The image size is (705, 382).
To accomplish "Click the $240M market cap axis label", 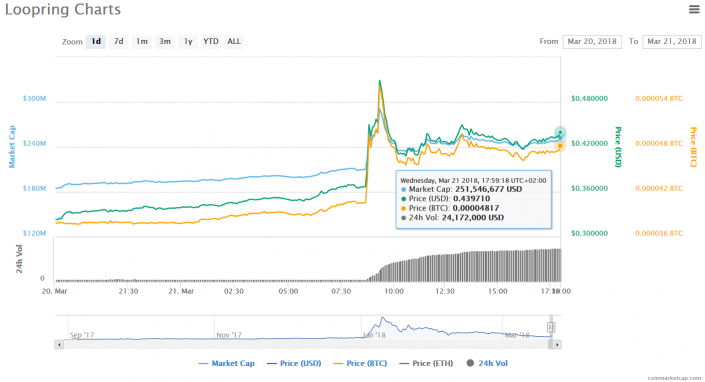I will [34, 143].
